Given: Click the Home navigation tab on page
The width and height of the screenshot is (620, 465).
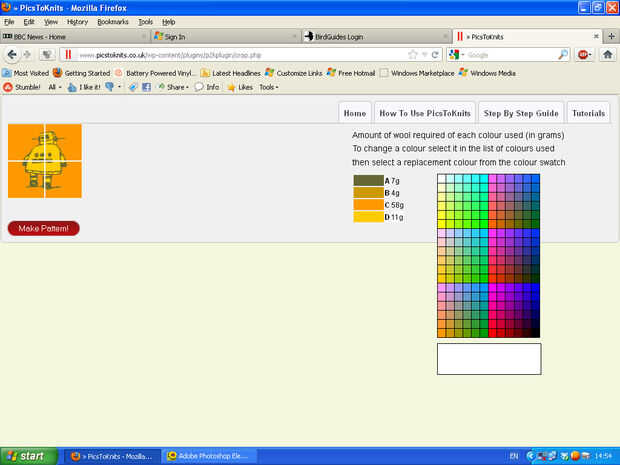Looking at the screenshot, I should 355,113.
